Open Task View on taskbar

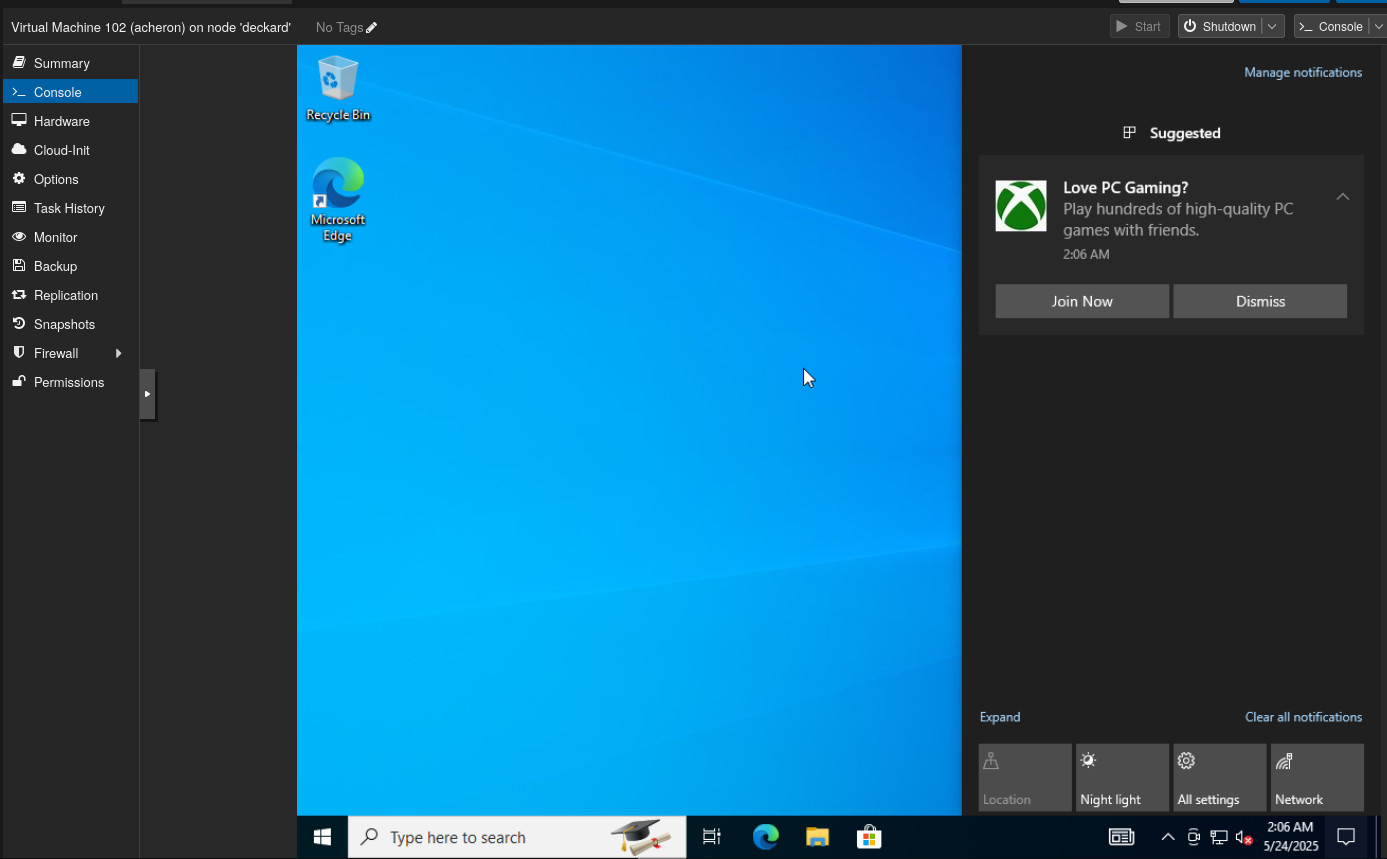(x=712, y=837)
